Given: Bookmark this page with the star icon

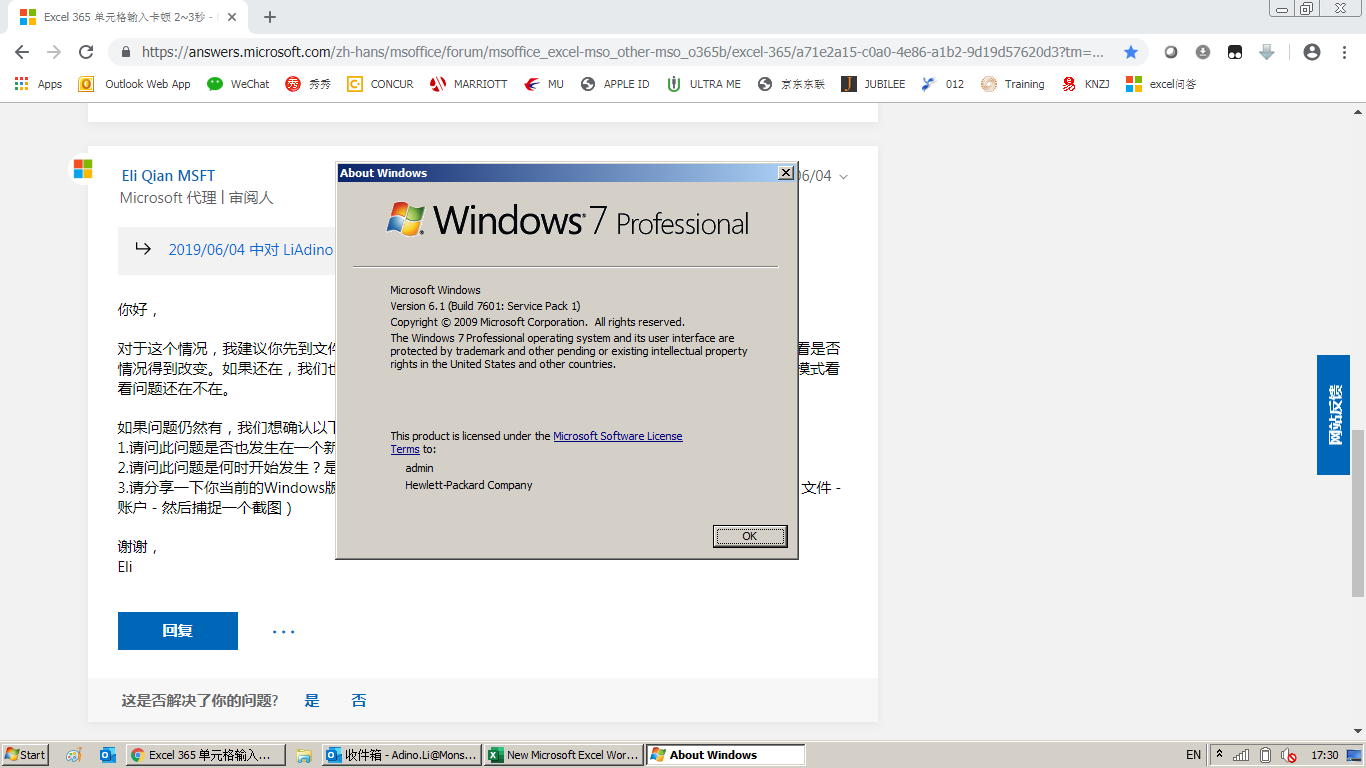Looking at the screenshot, I should click(x=1131, y=52).
